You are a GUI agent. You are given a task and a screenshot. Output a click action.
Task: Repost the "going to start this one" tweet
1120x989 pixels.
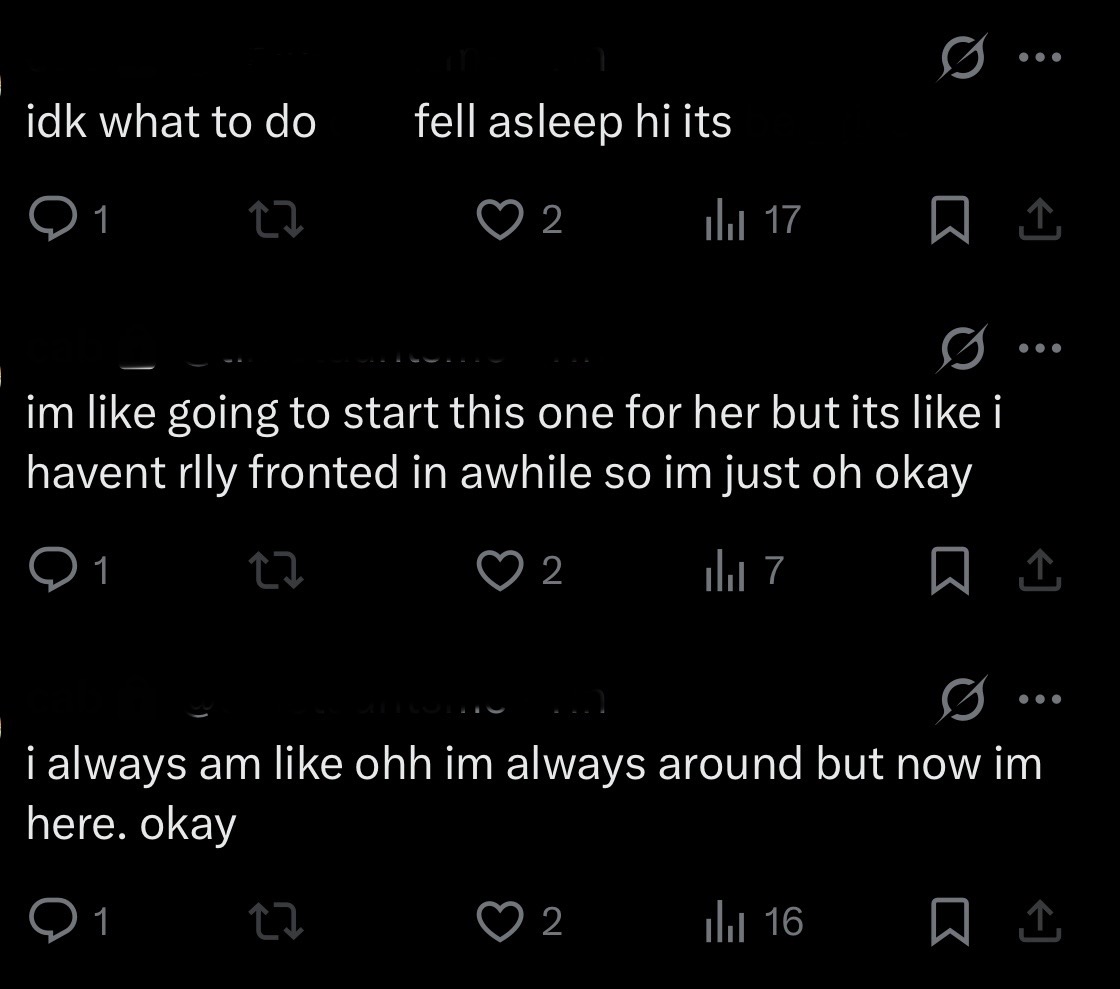click(x=276, y=571)
